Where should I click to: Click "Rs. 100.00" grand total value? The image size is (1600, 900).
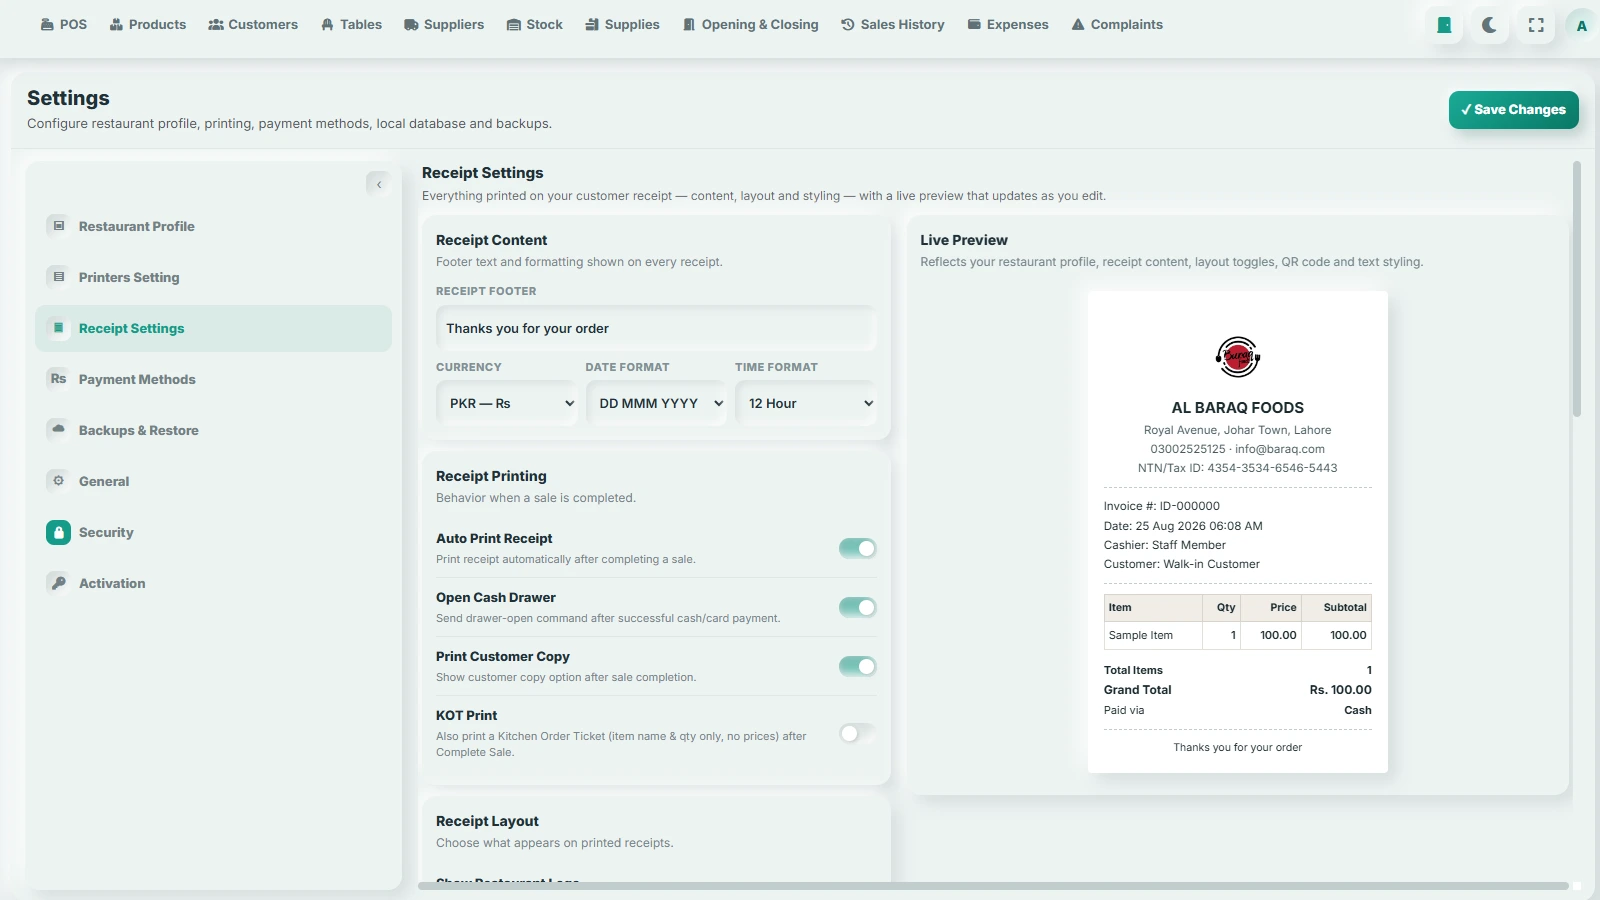pos(1340,690)
